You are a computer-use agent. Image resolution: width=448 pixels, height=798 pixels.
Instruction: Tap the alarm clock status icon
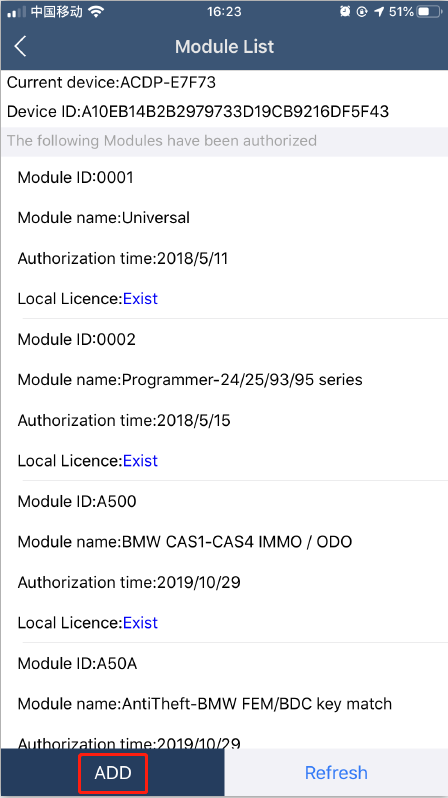[x=345, y=11]
